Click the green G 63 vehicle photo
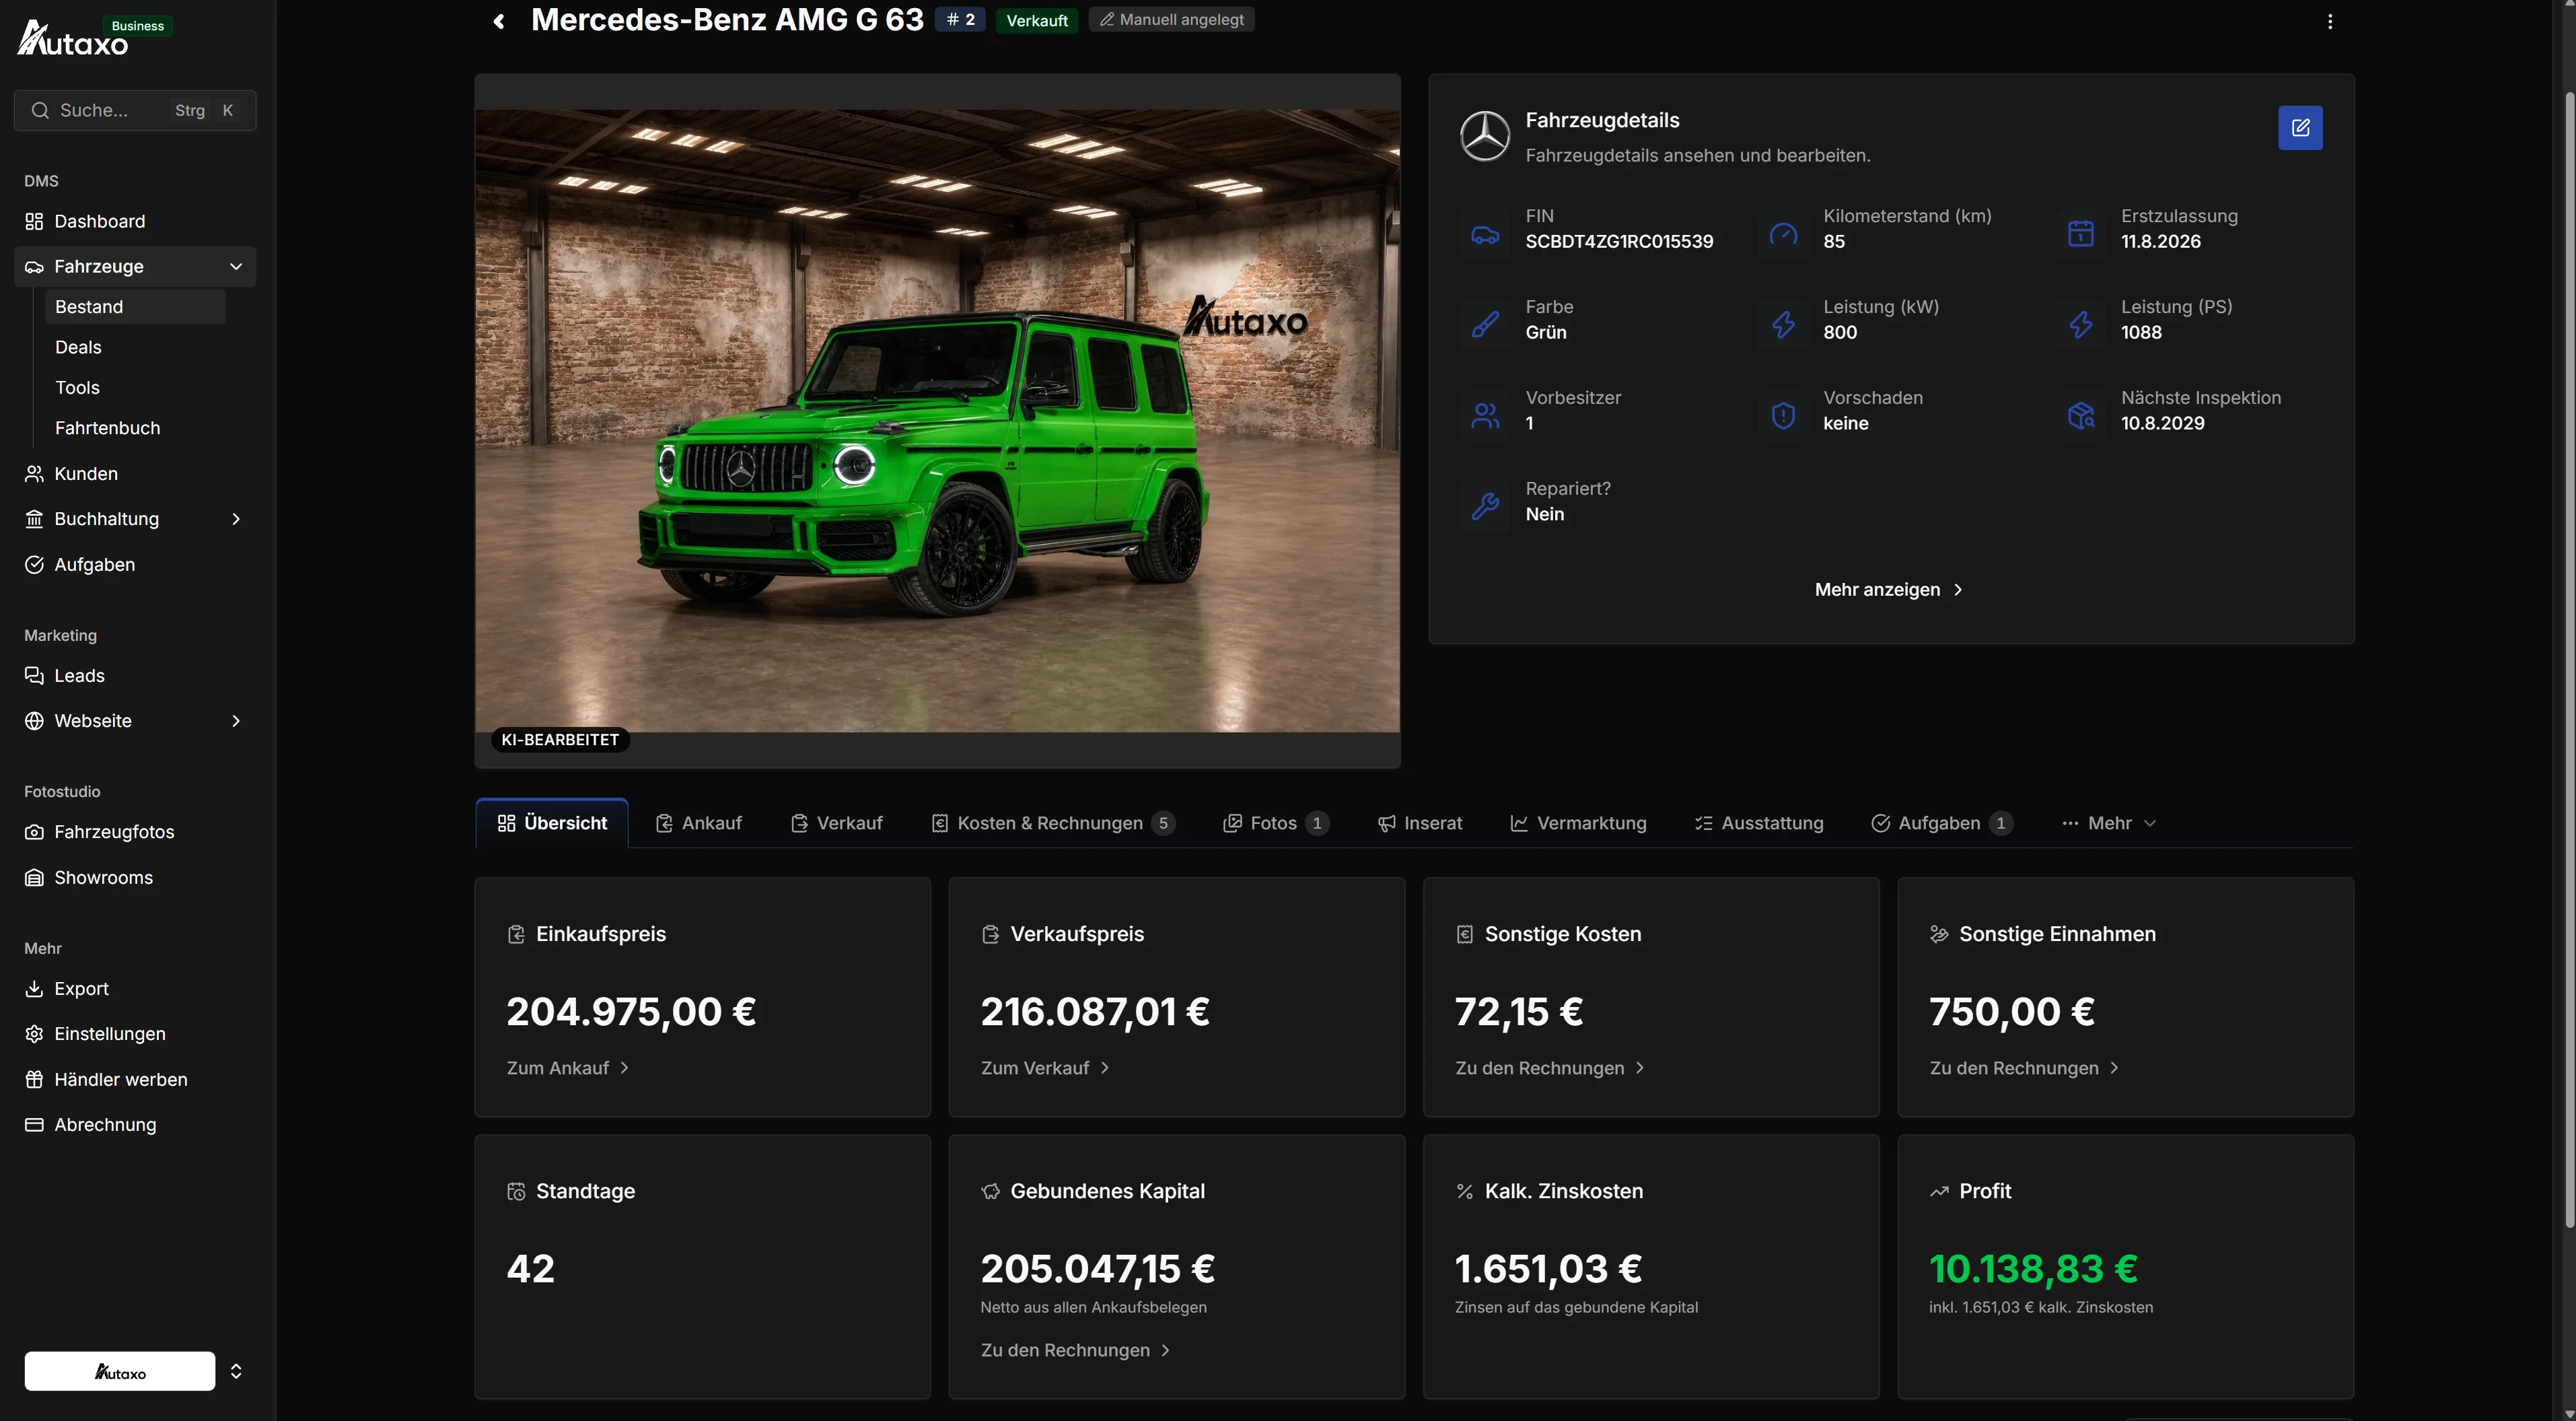Viewport: 2576px width, 1421px height. (x=937, y=421)
